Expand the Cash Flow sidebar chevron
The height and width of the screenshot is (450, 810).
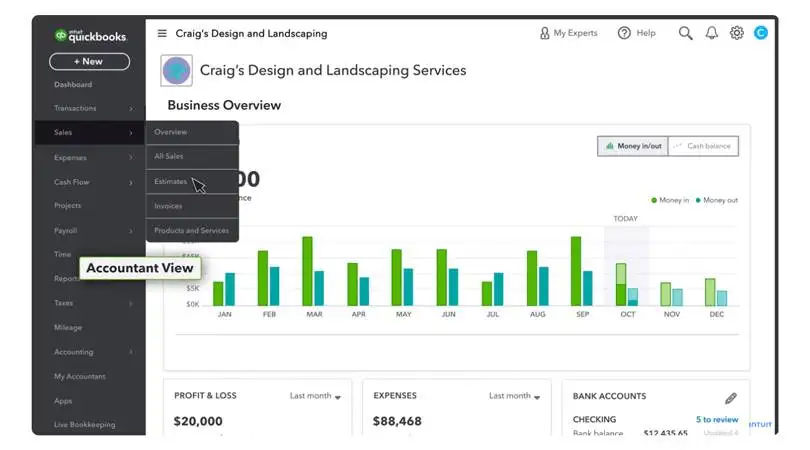point(131,182)
